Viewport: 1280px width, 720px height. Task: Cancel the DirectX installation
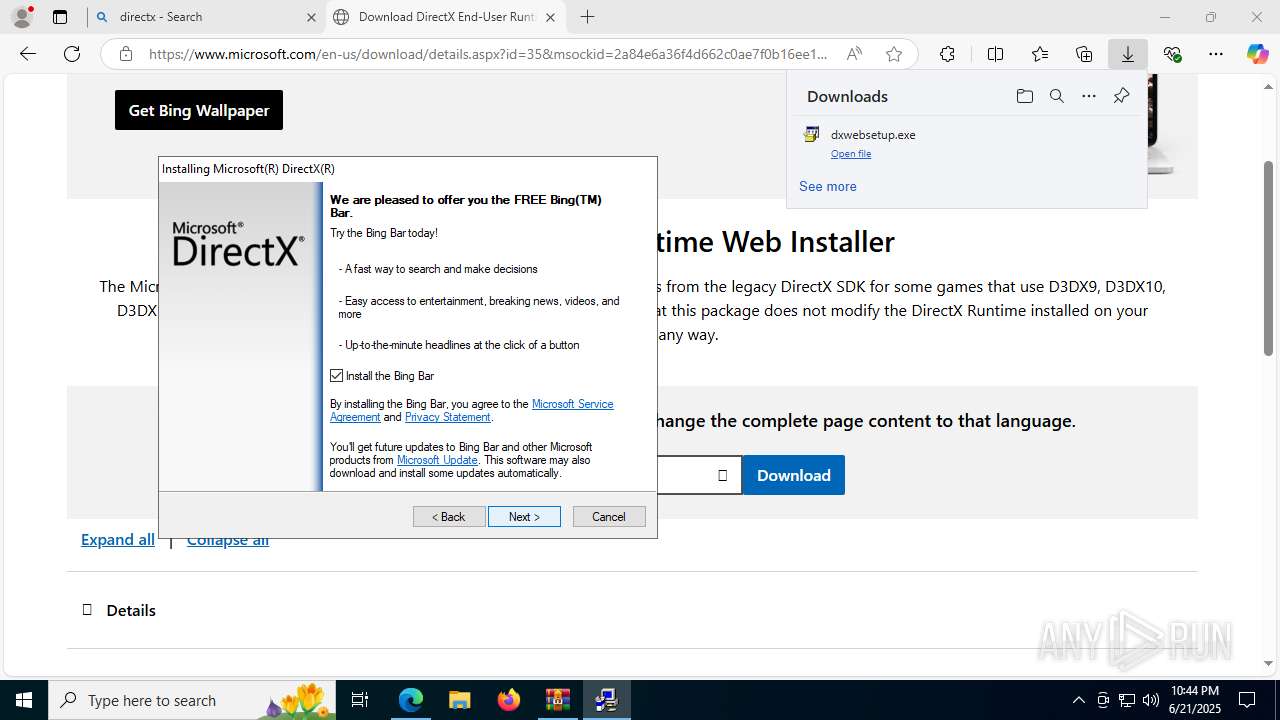(609, 517)
